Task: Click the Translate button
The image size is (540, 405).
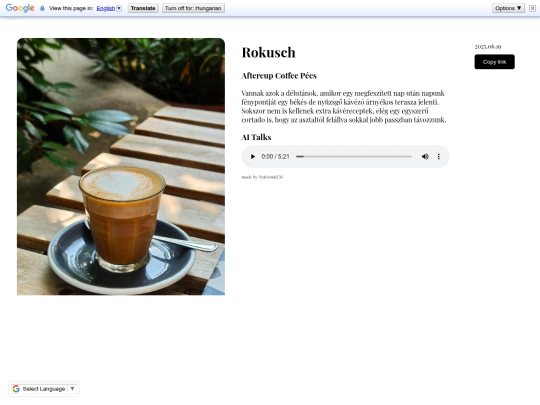Action: (143, 8)
